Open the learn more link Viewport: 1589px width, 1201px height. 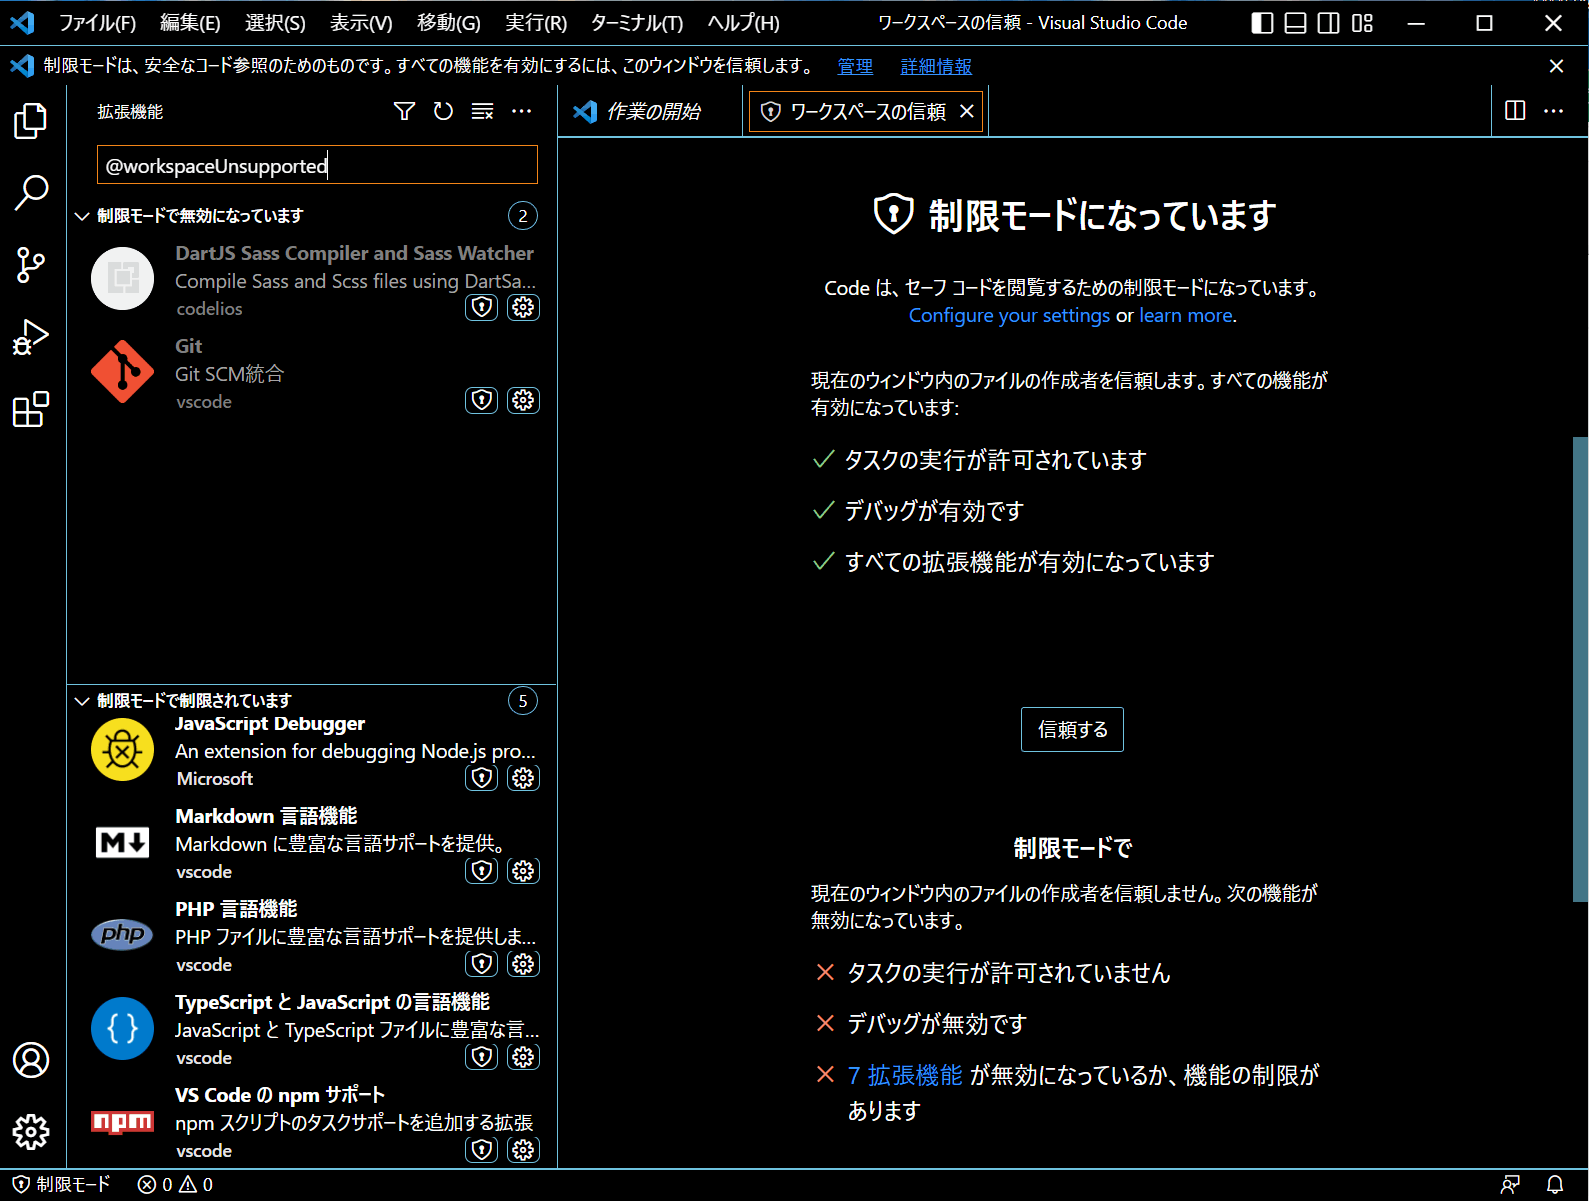point(1186,315)
